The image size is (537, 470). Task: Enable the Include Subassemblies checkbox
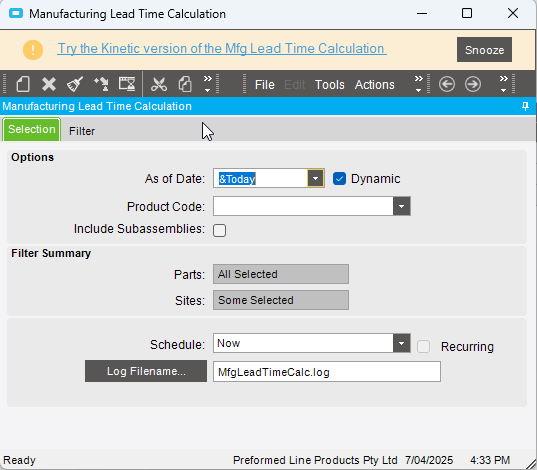(x=219, y=230)
